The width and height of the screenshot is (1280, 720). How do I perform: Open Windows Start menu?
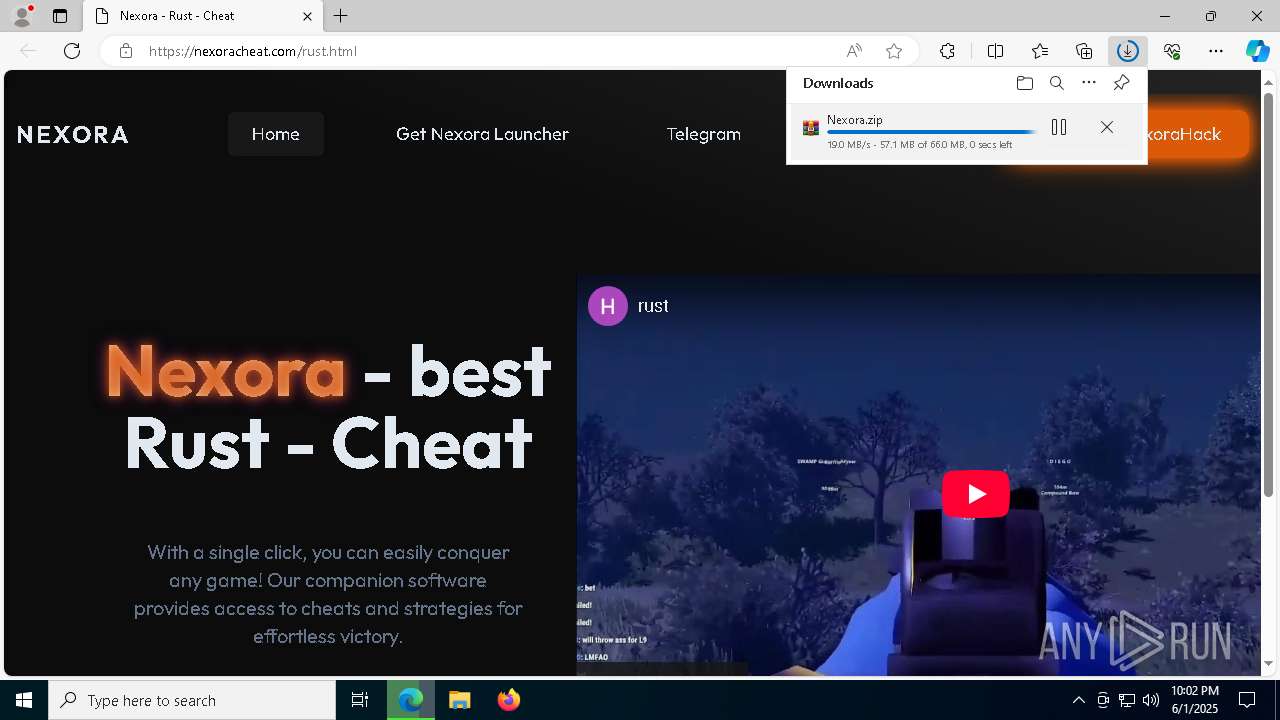[x=24, y=700]
